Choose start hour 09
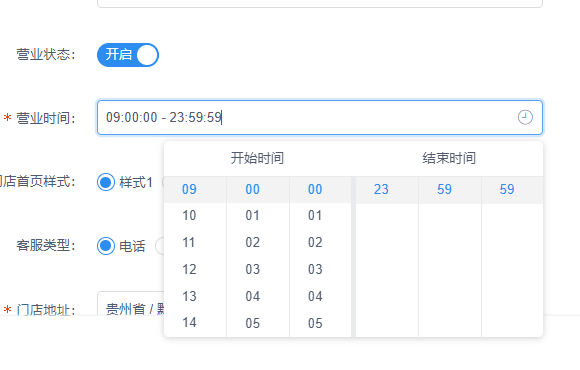Image resolution: width=580 pixels, height=370 pixels. pyautogui.click(x=195, y=189)
